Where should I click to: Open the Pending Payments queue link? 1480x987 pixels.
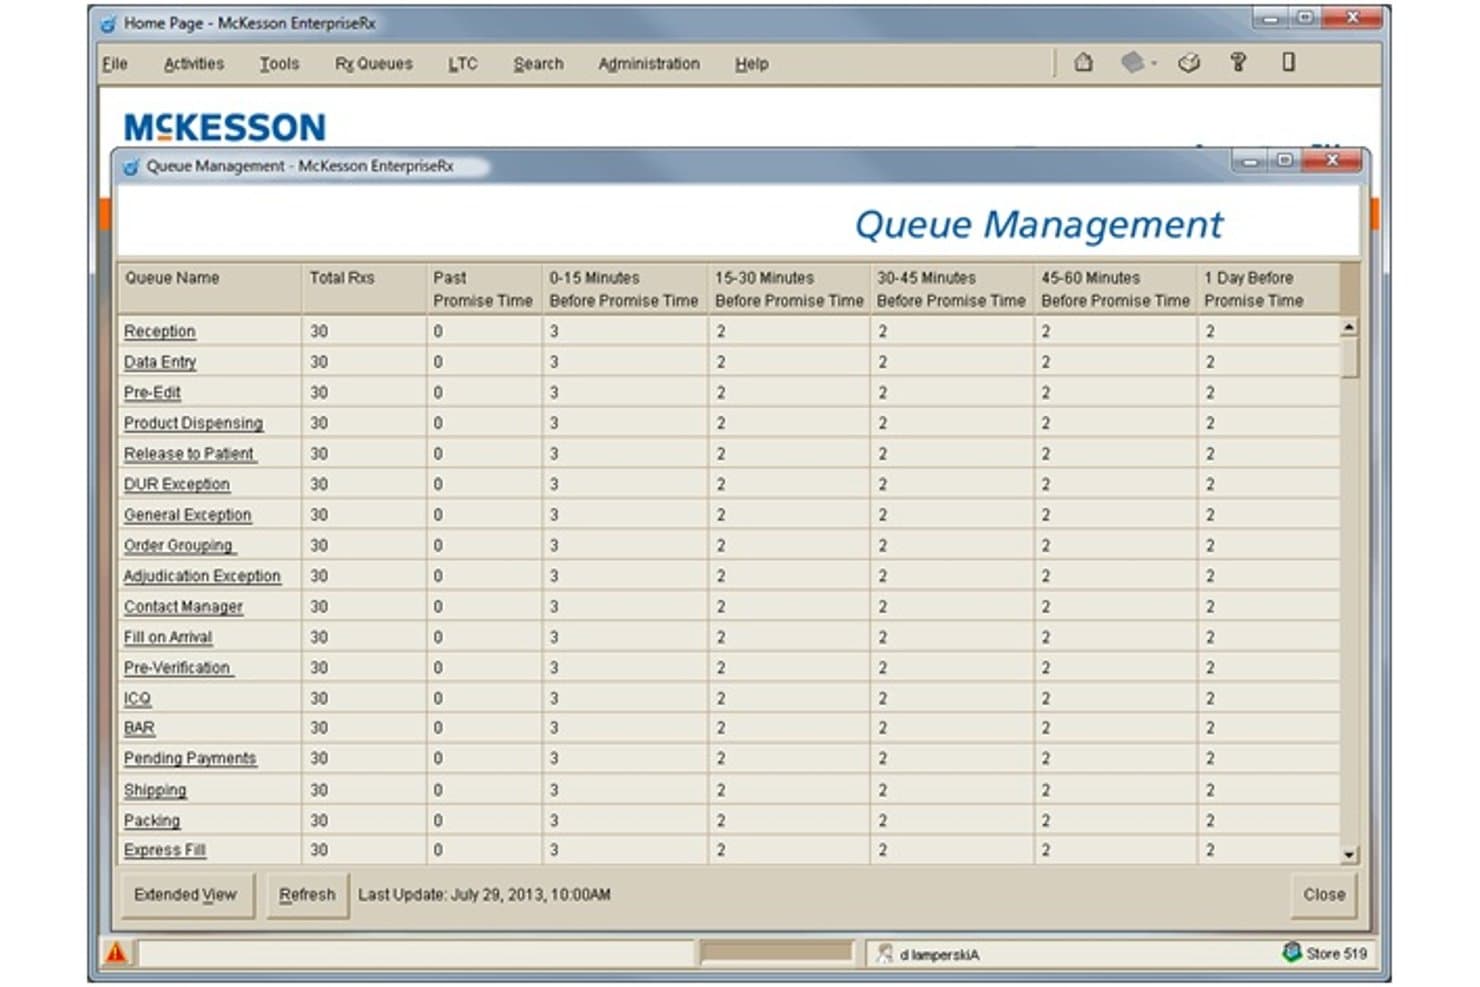tap(190, 759)
